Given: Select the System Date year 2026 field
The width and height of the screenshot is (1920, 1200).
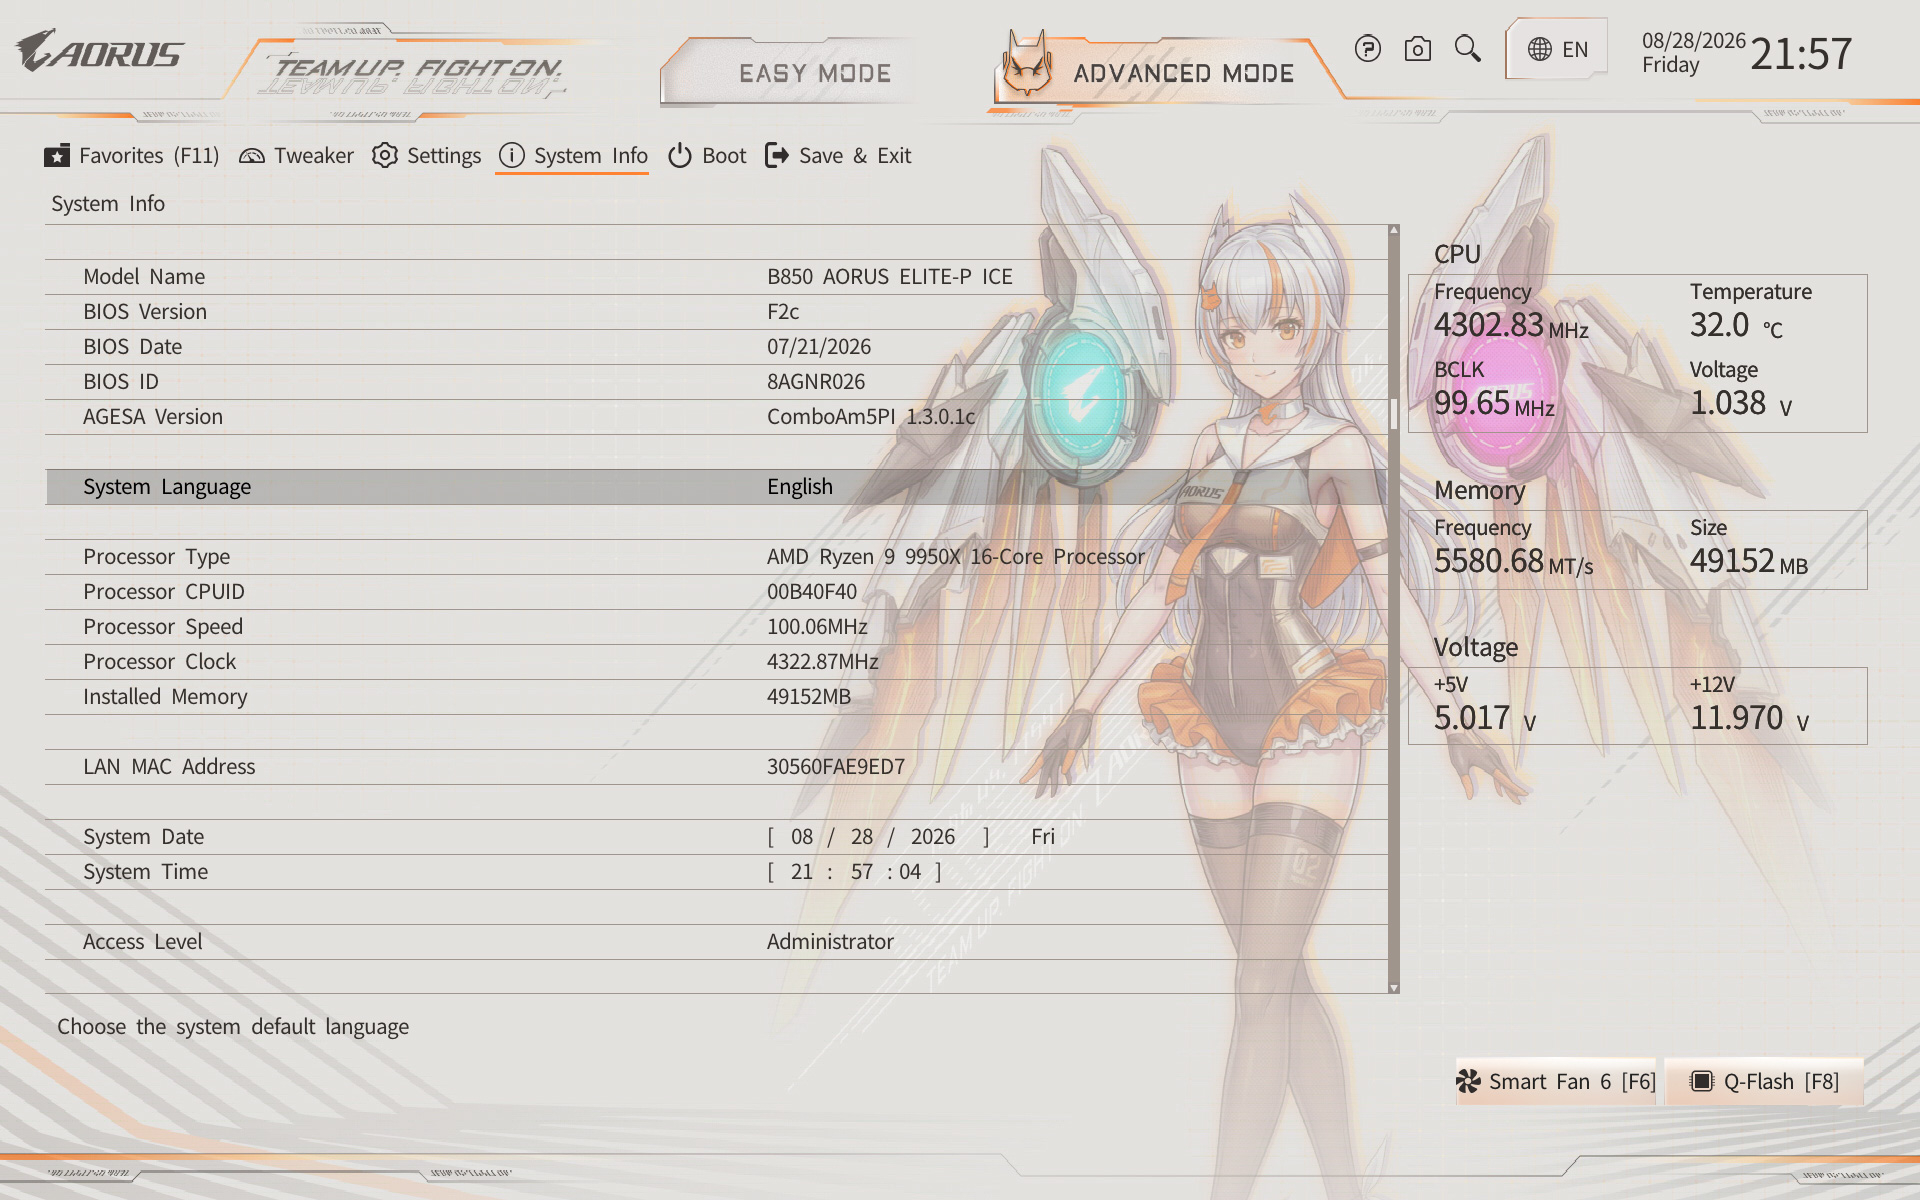Looking at the screenshot, I should 933,837.
